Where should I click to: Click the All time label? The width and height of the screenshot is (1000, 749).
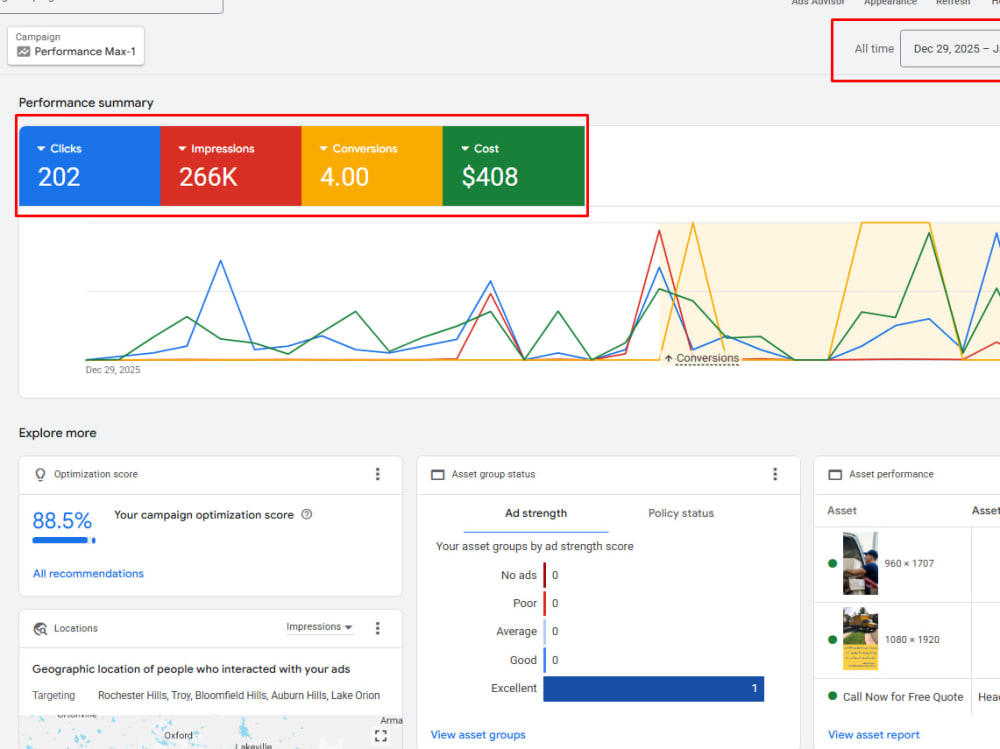[x=874, y=48]
